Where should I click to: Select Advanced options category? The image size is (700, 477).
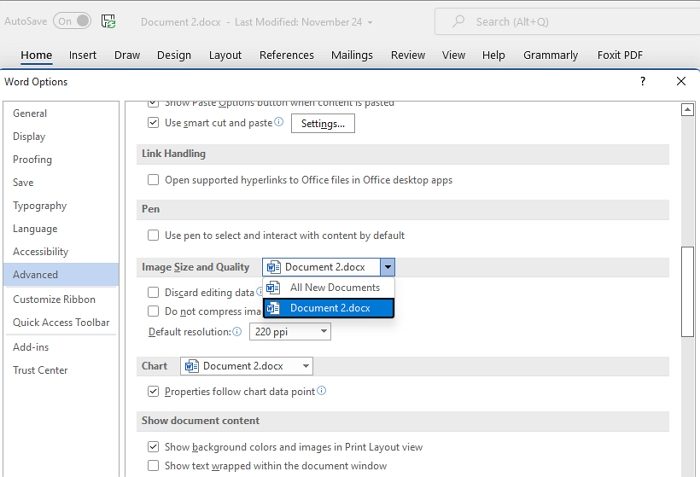(x=61, y=275)
